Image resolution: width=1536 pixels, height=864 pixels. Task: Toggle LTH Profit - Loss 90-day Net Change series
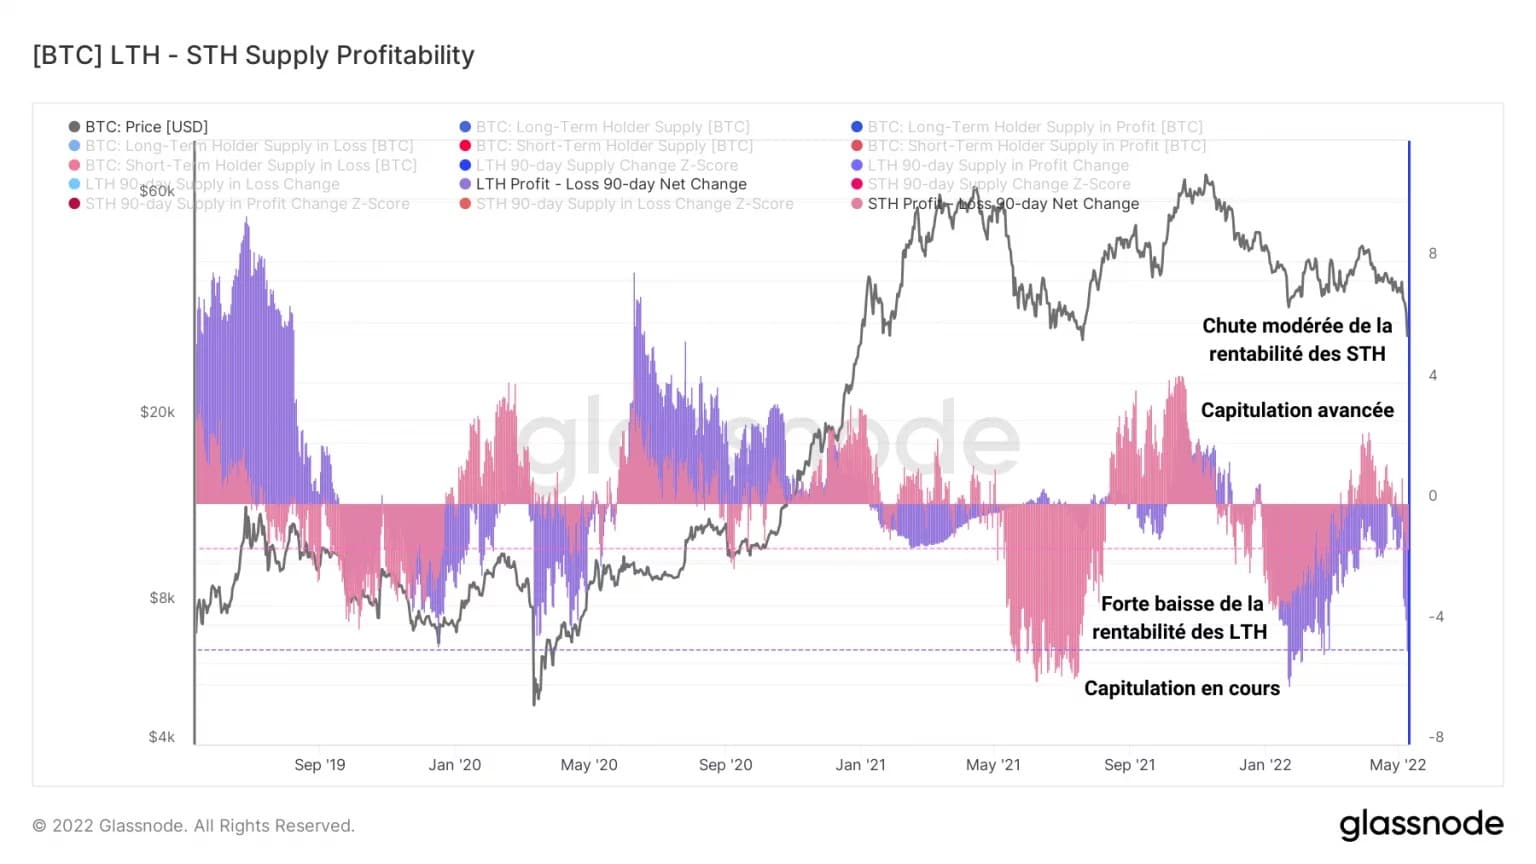coord(603,184)
